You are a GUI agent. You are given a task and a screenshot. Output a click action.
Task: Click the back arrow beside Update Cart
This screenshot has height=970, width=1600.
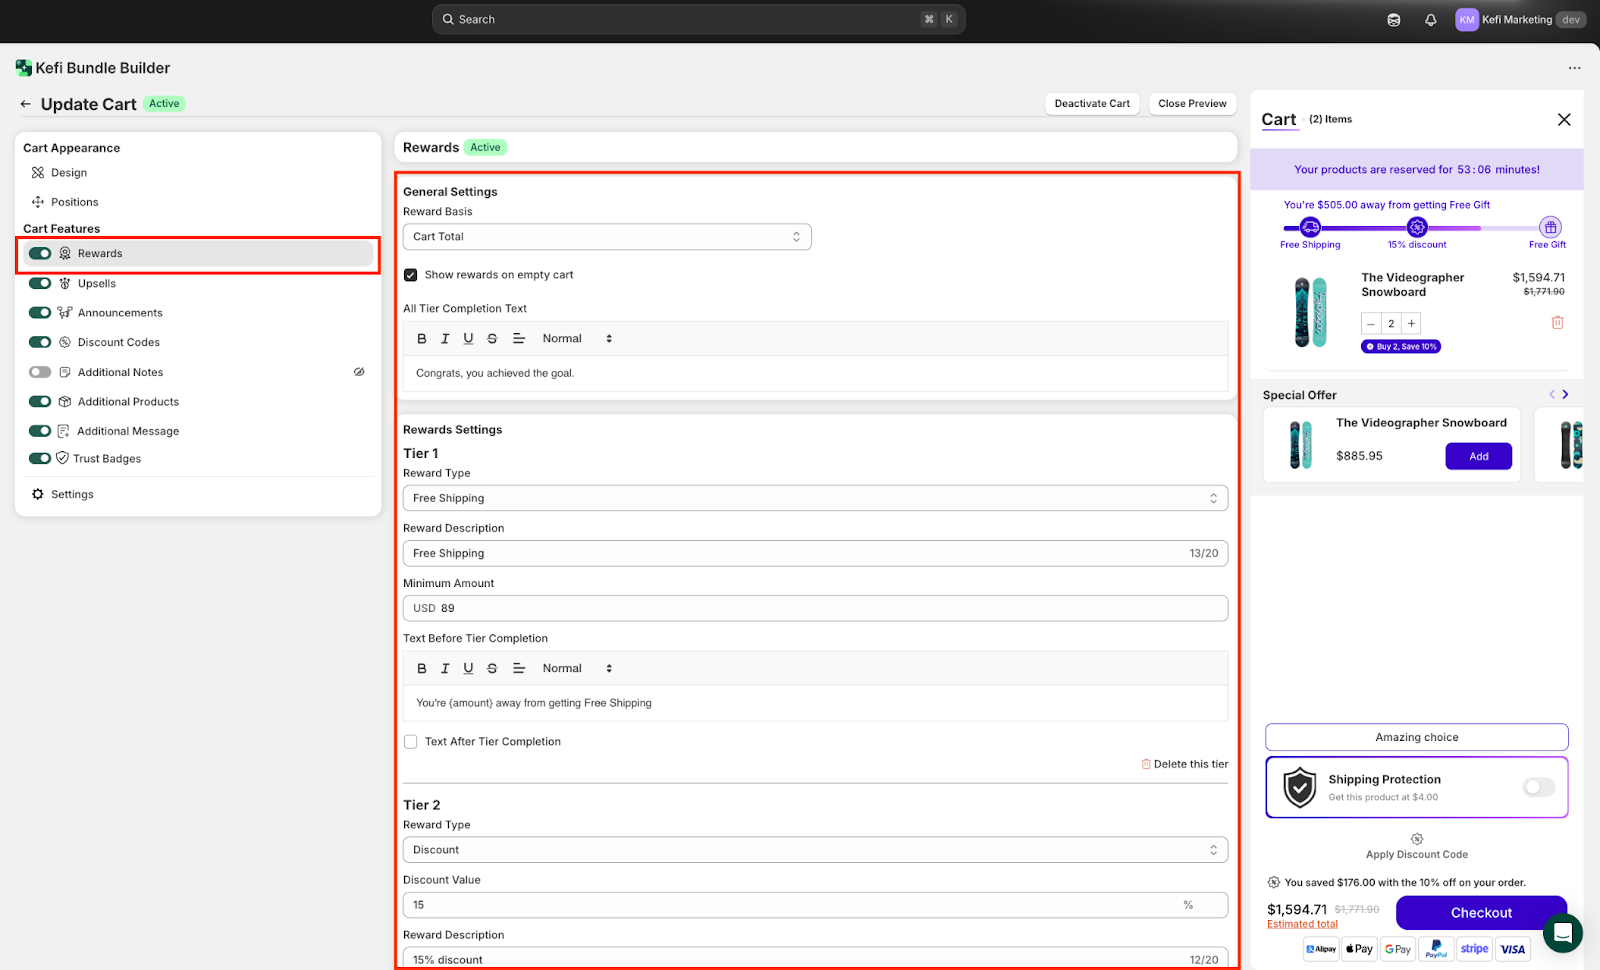pyautogui.click(x=26, y=104)
